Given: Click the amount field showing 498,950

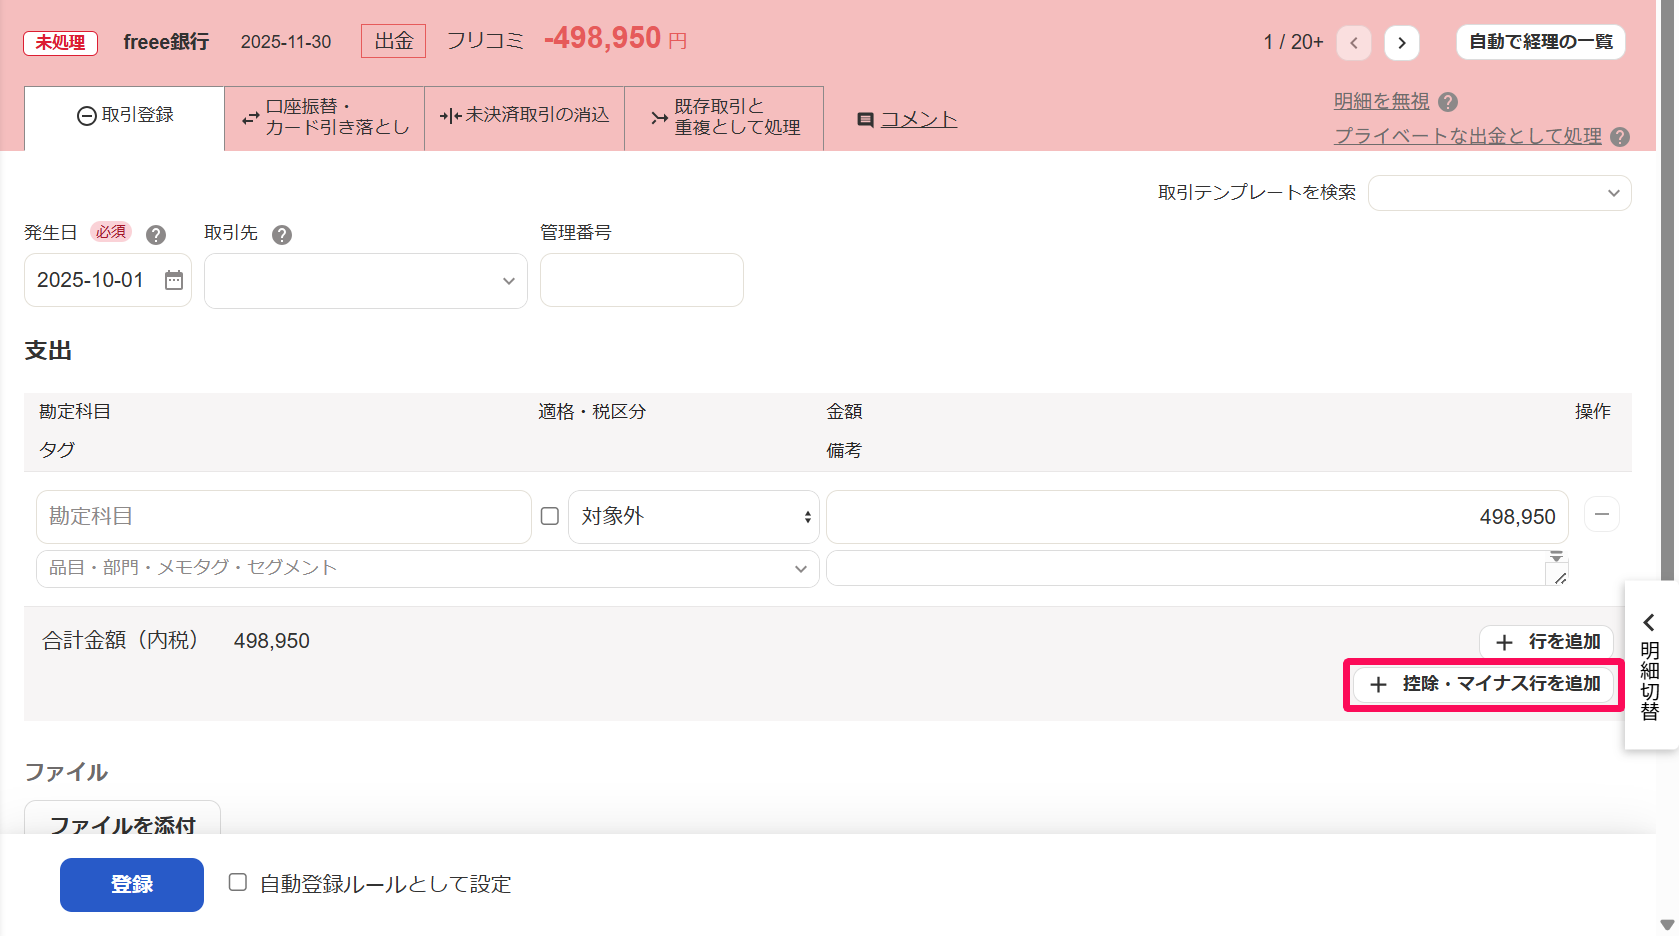Looking at the screenshot, I should [1197, 517].
